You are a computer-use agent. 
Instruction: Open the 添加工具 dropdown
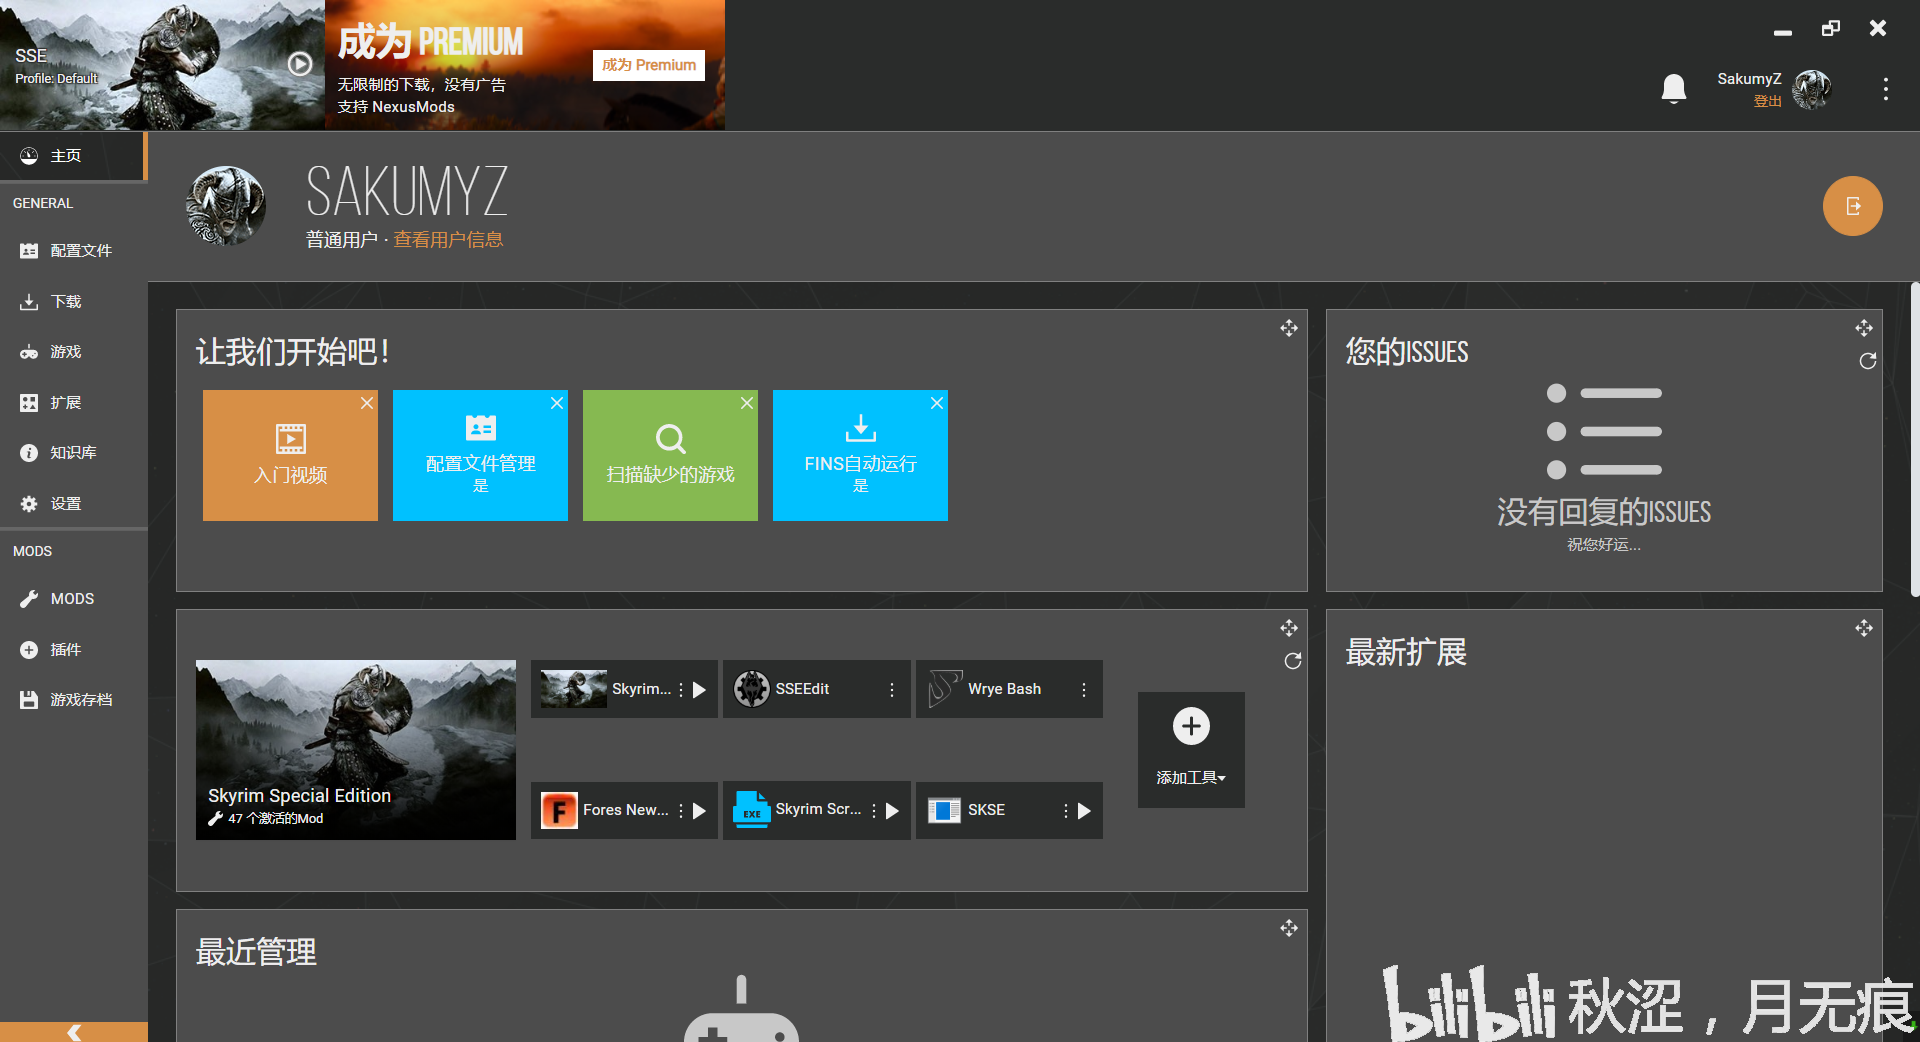pyautogui.click(x=1191, y=749)
